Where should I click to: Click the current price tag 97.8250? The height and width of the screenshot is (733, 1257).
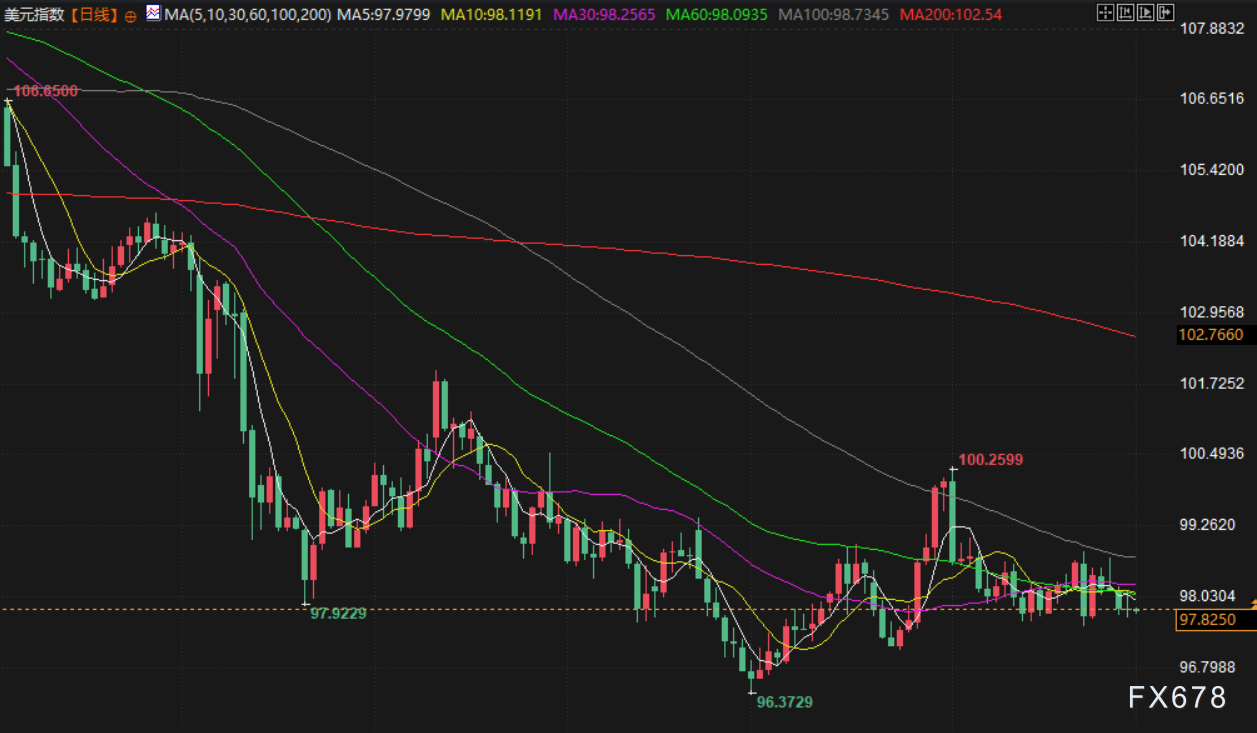[x=1208, y=620]
